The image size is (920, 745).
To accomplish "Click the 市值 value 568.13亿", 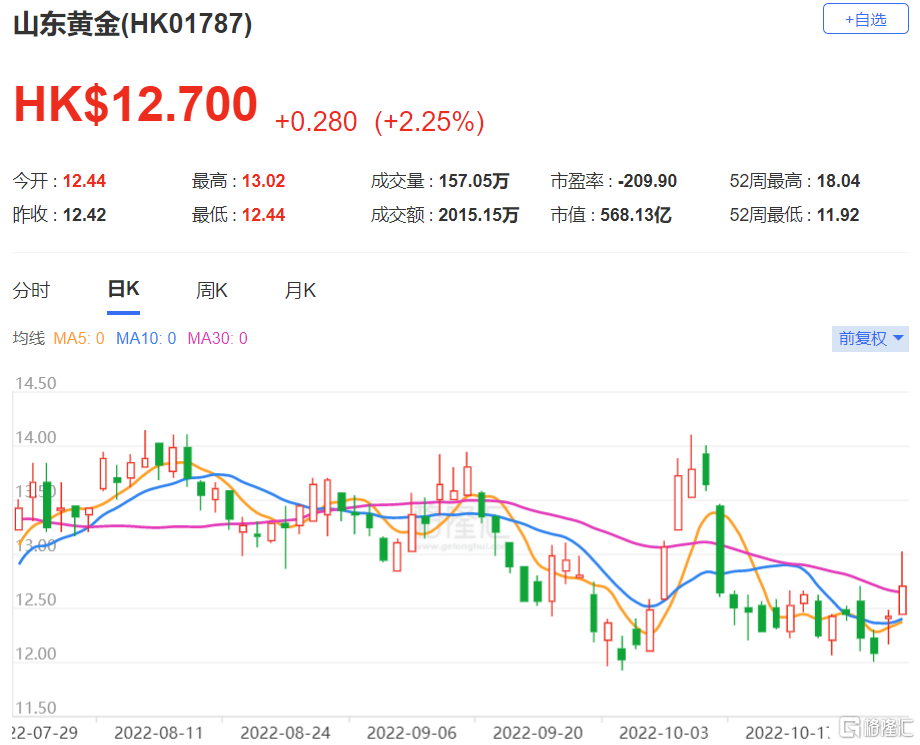I will tap(636, 215).
